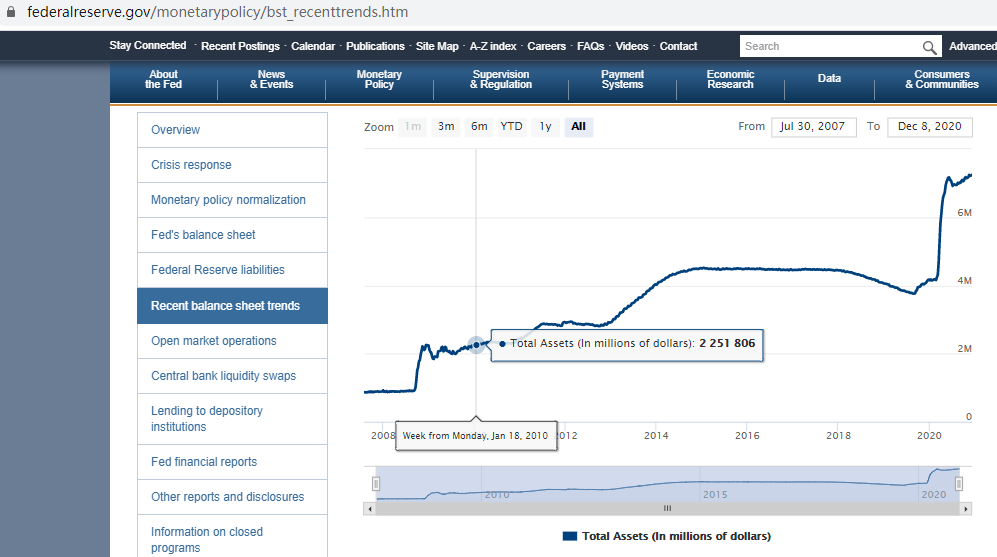
Task: Open the A-Z index link
Action: [493, 46]
